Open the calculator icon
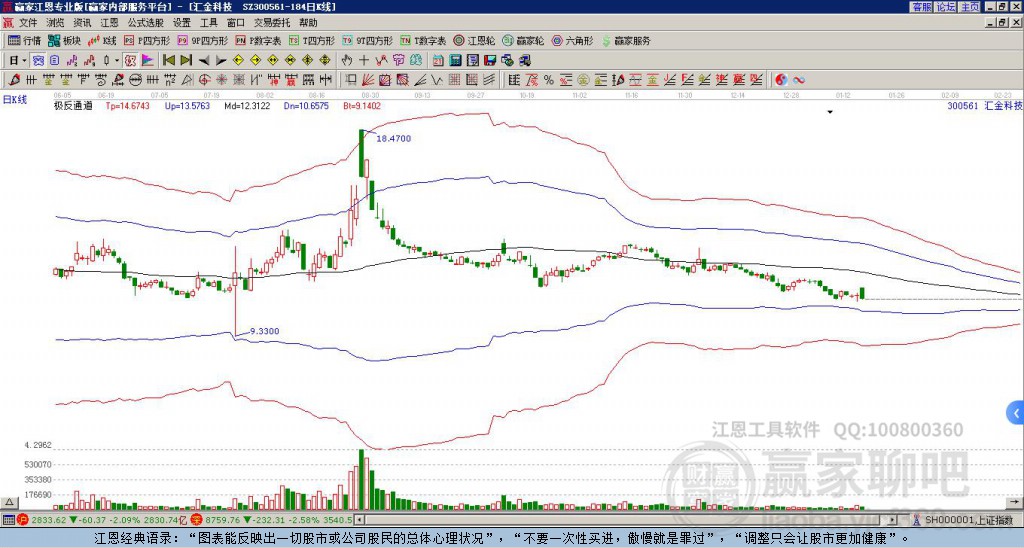This screenshot has height=548, width=1024. (455, 61)
